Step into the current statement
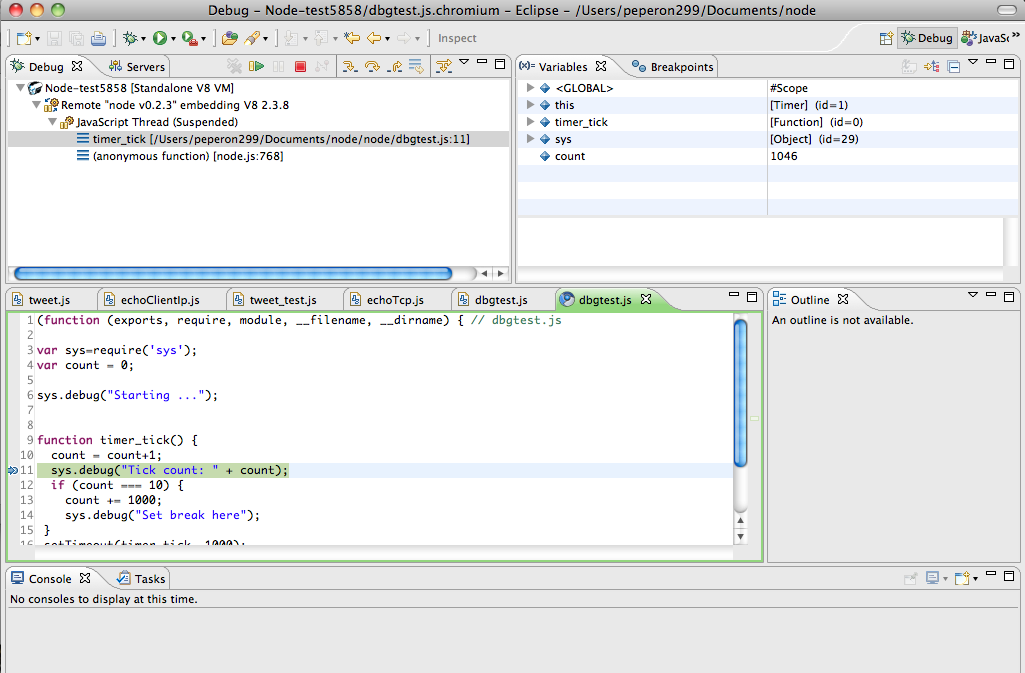 [x=352, y=64]
